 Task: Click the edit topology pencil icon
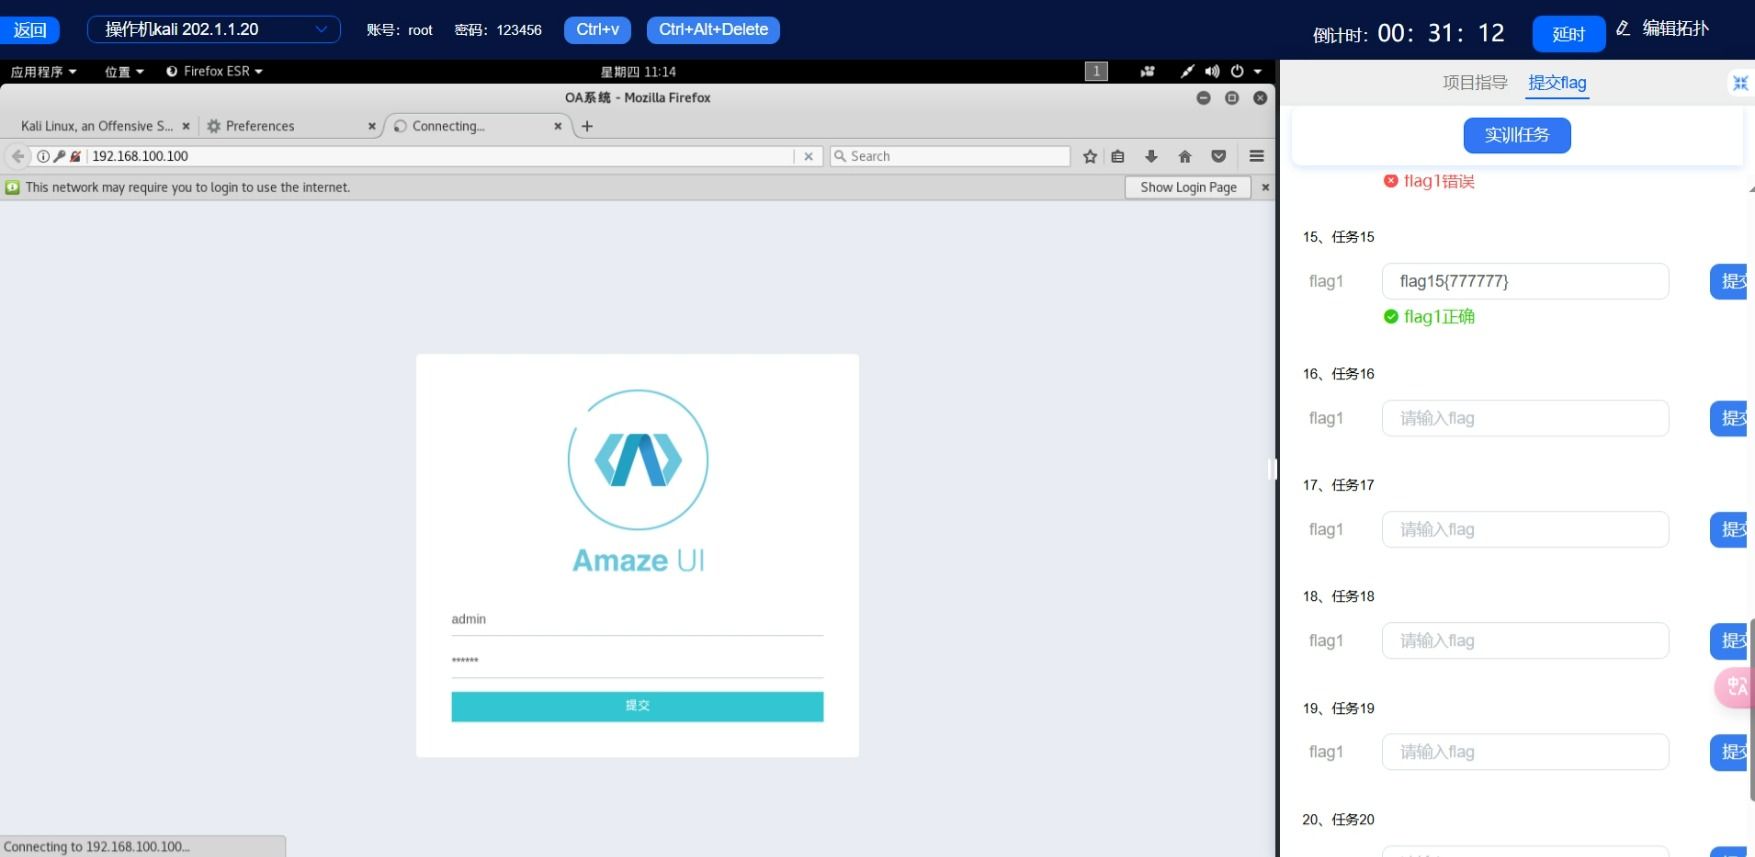tap(1623, 28)
